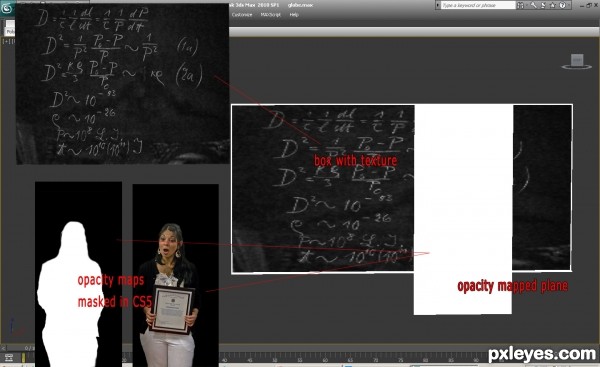Select the white opacity mapped plane in the viewport
The image size is (600, 367).
coord(463,209)
